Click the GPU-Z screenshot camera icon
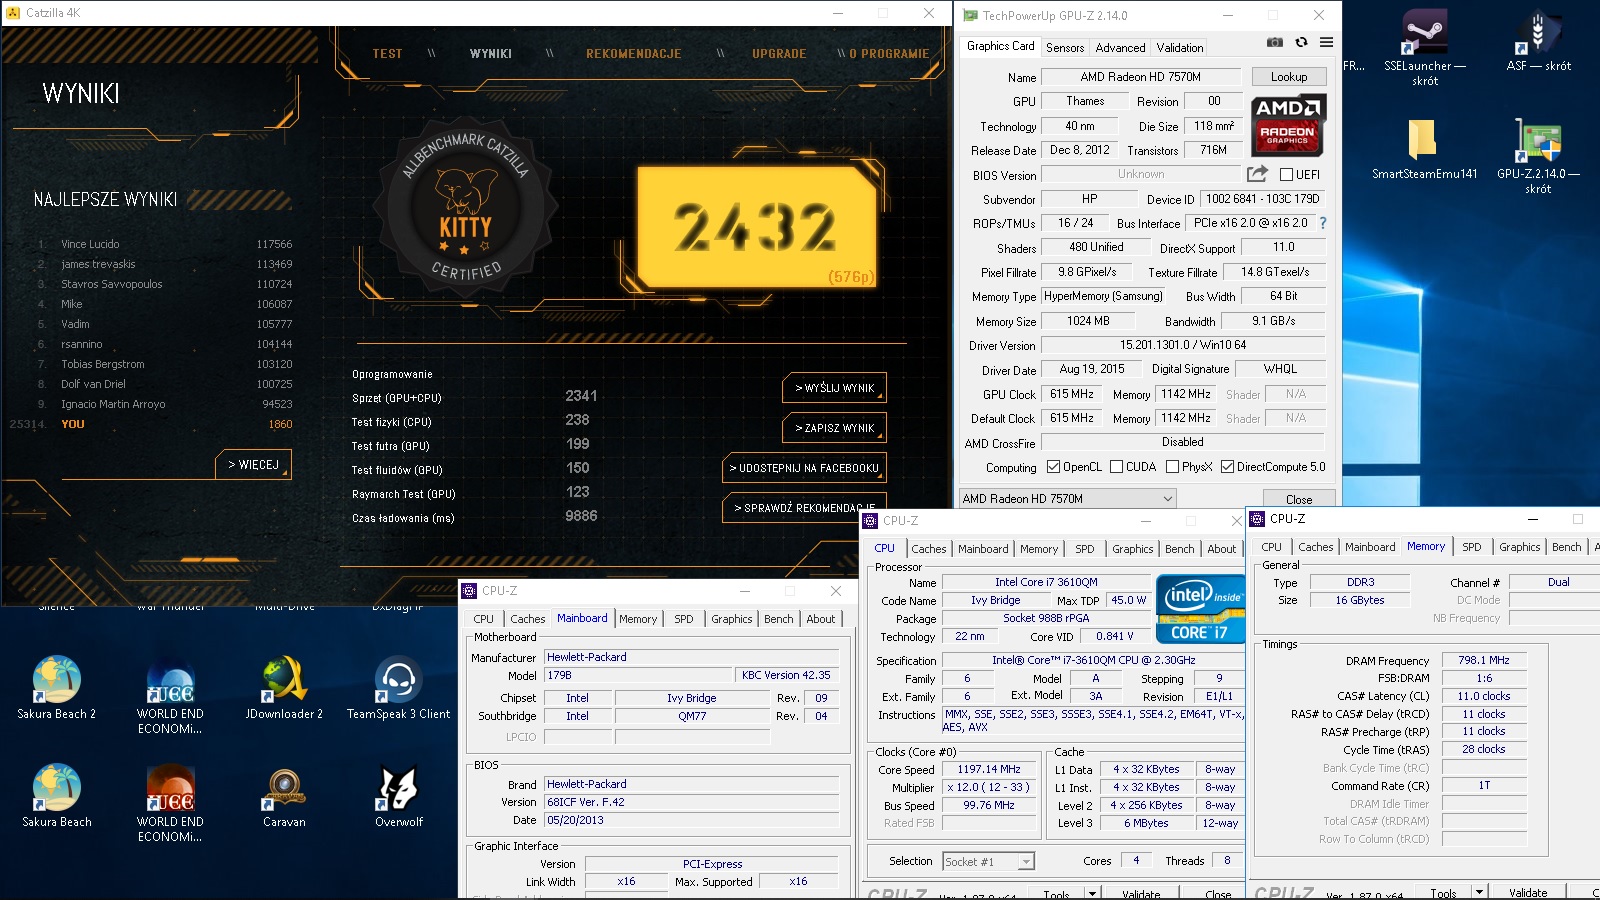The width and height of the screenshot is (1600, 900). (1275, 43)
